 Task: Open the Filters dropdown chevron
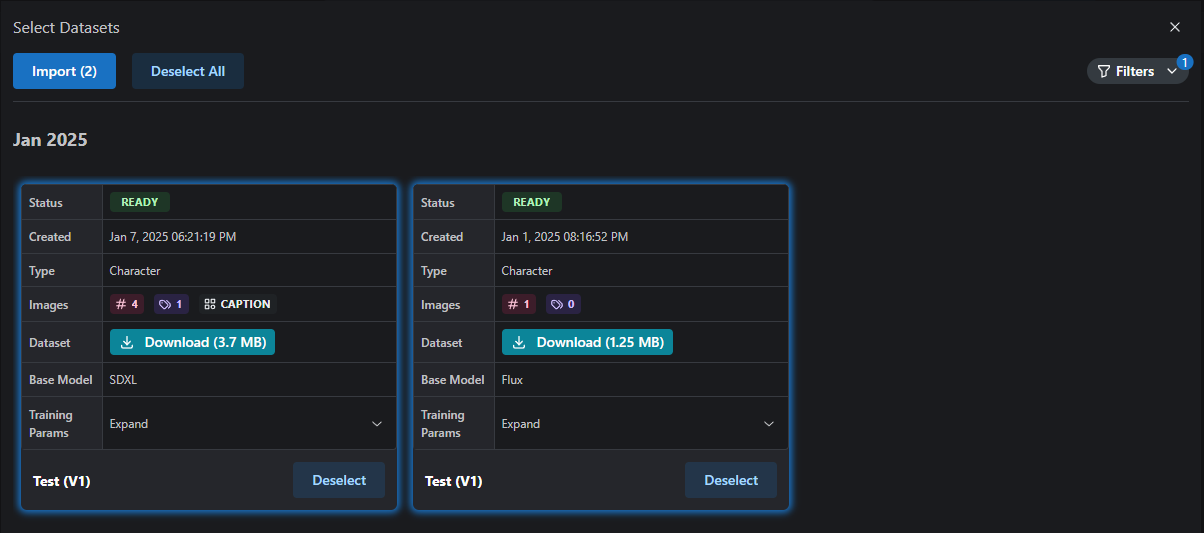pos(1172,71)
